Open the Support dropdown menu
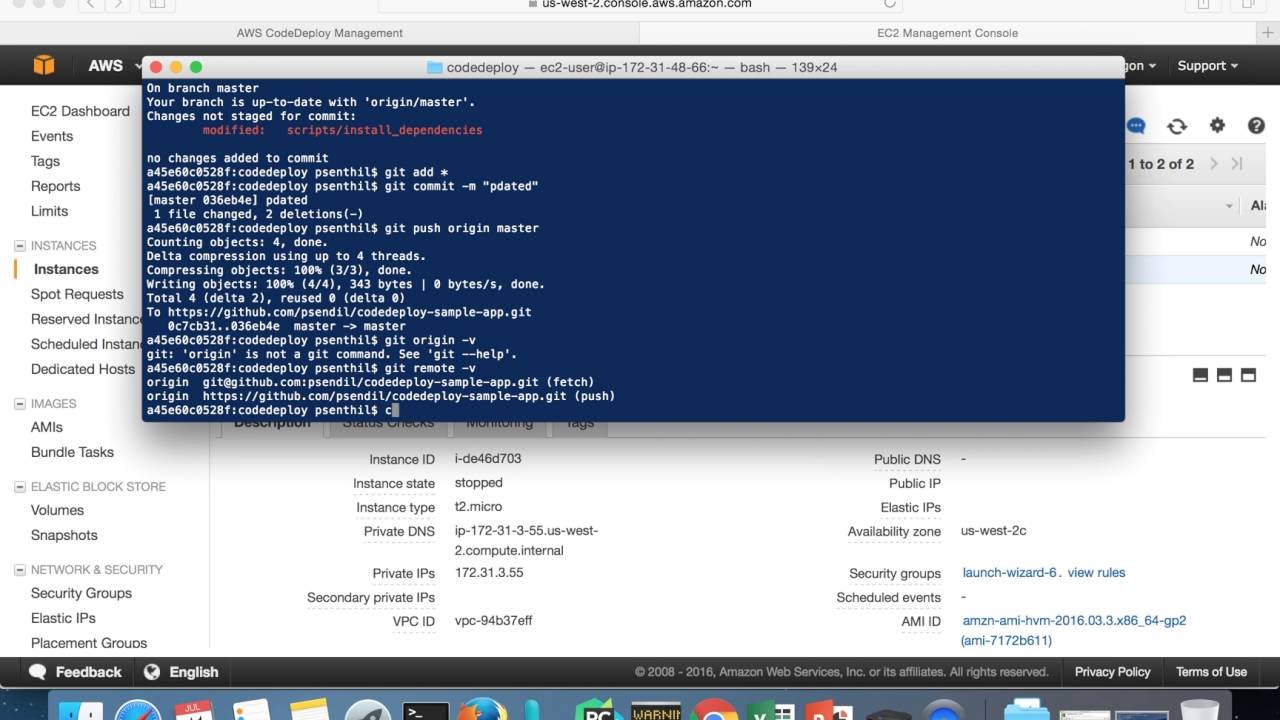This screenshot has width=1280, height=720. point(1207,66)
